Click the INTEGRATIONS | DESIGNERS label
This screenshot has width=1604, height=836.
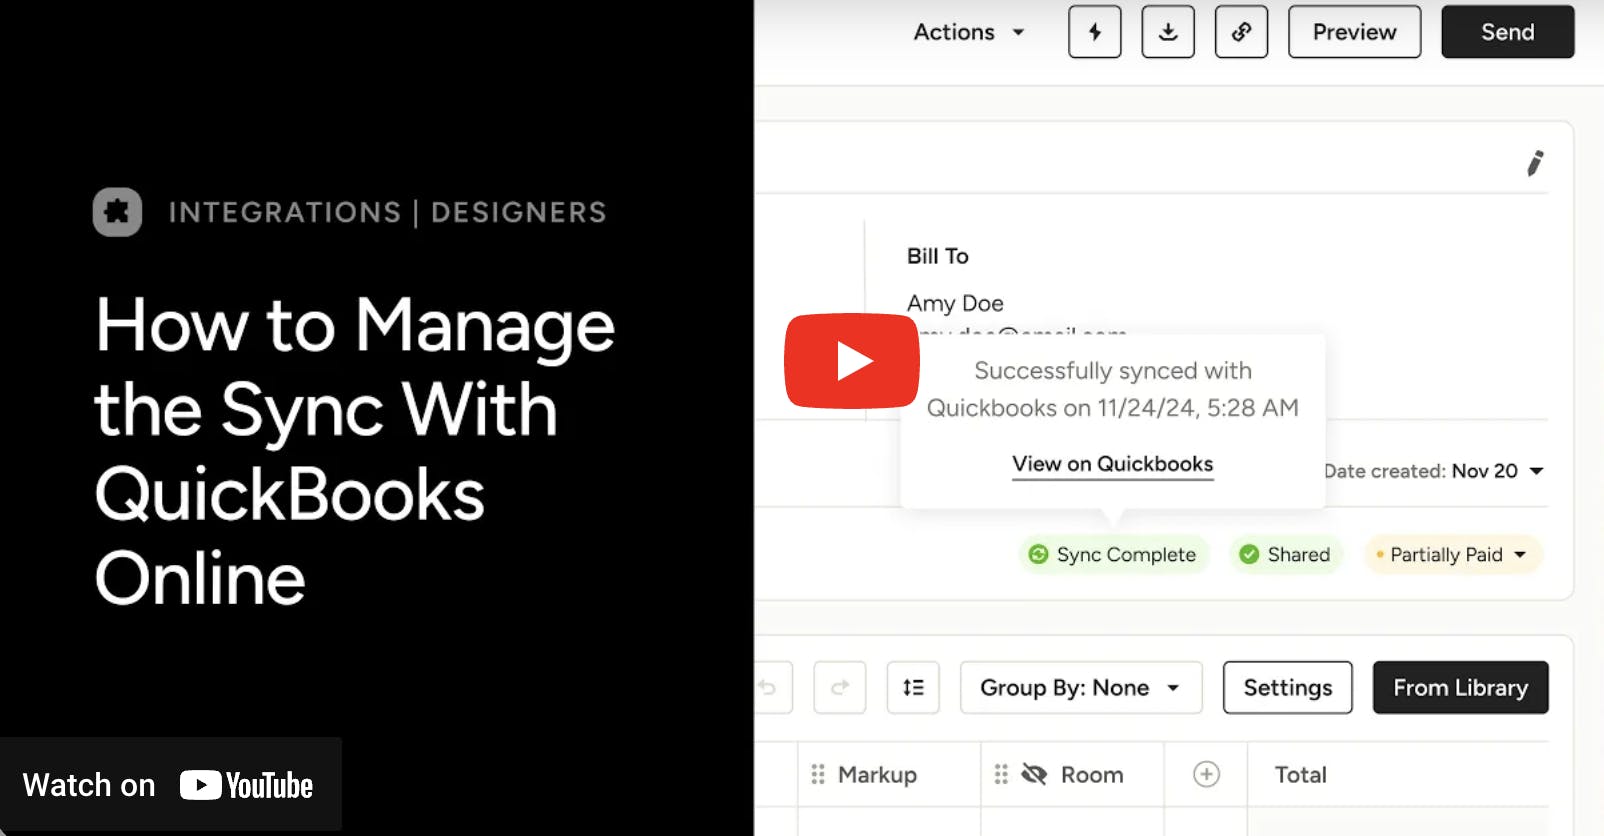(387, 212)
